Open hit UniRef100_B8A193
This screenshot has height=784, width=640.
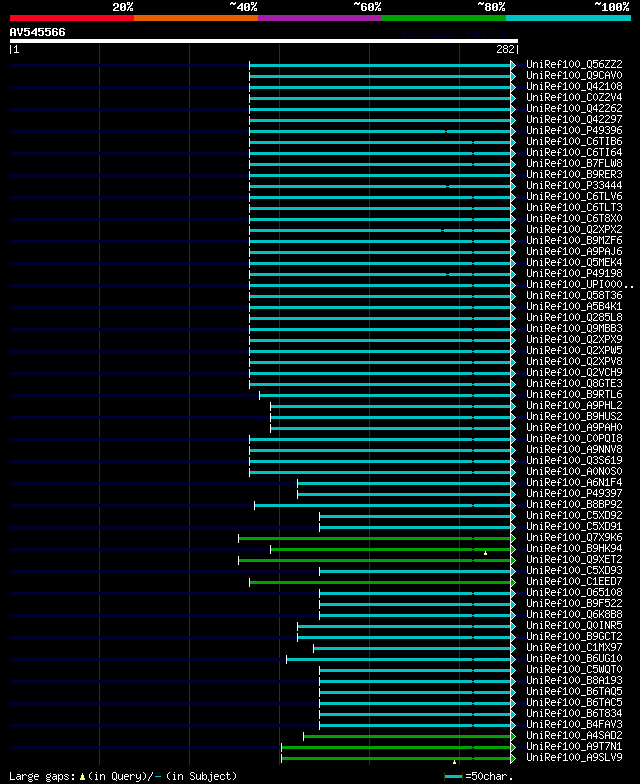tap(574, 680)
